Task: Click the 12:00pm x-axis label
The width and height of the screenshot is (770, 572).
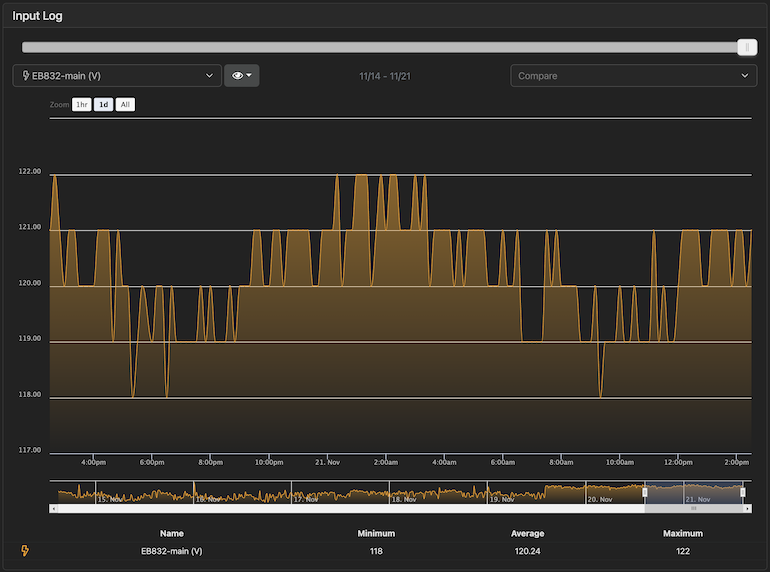Action: [x=678, y=462]
